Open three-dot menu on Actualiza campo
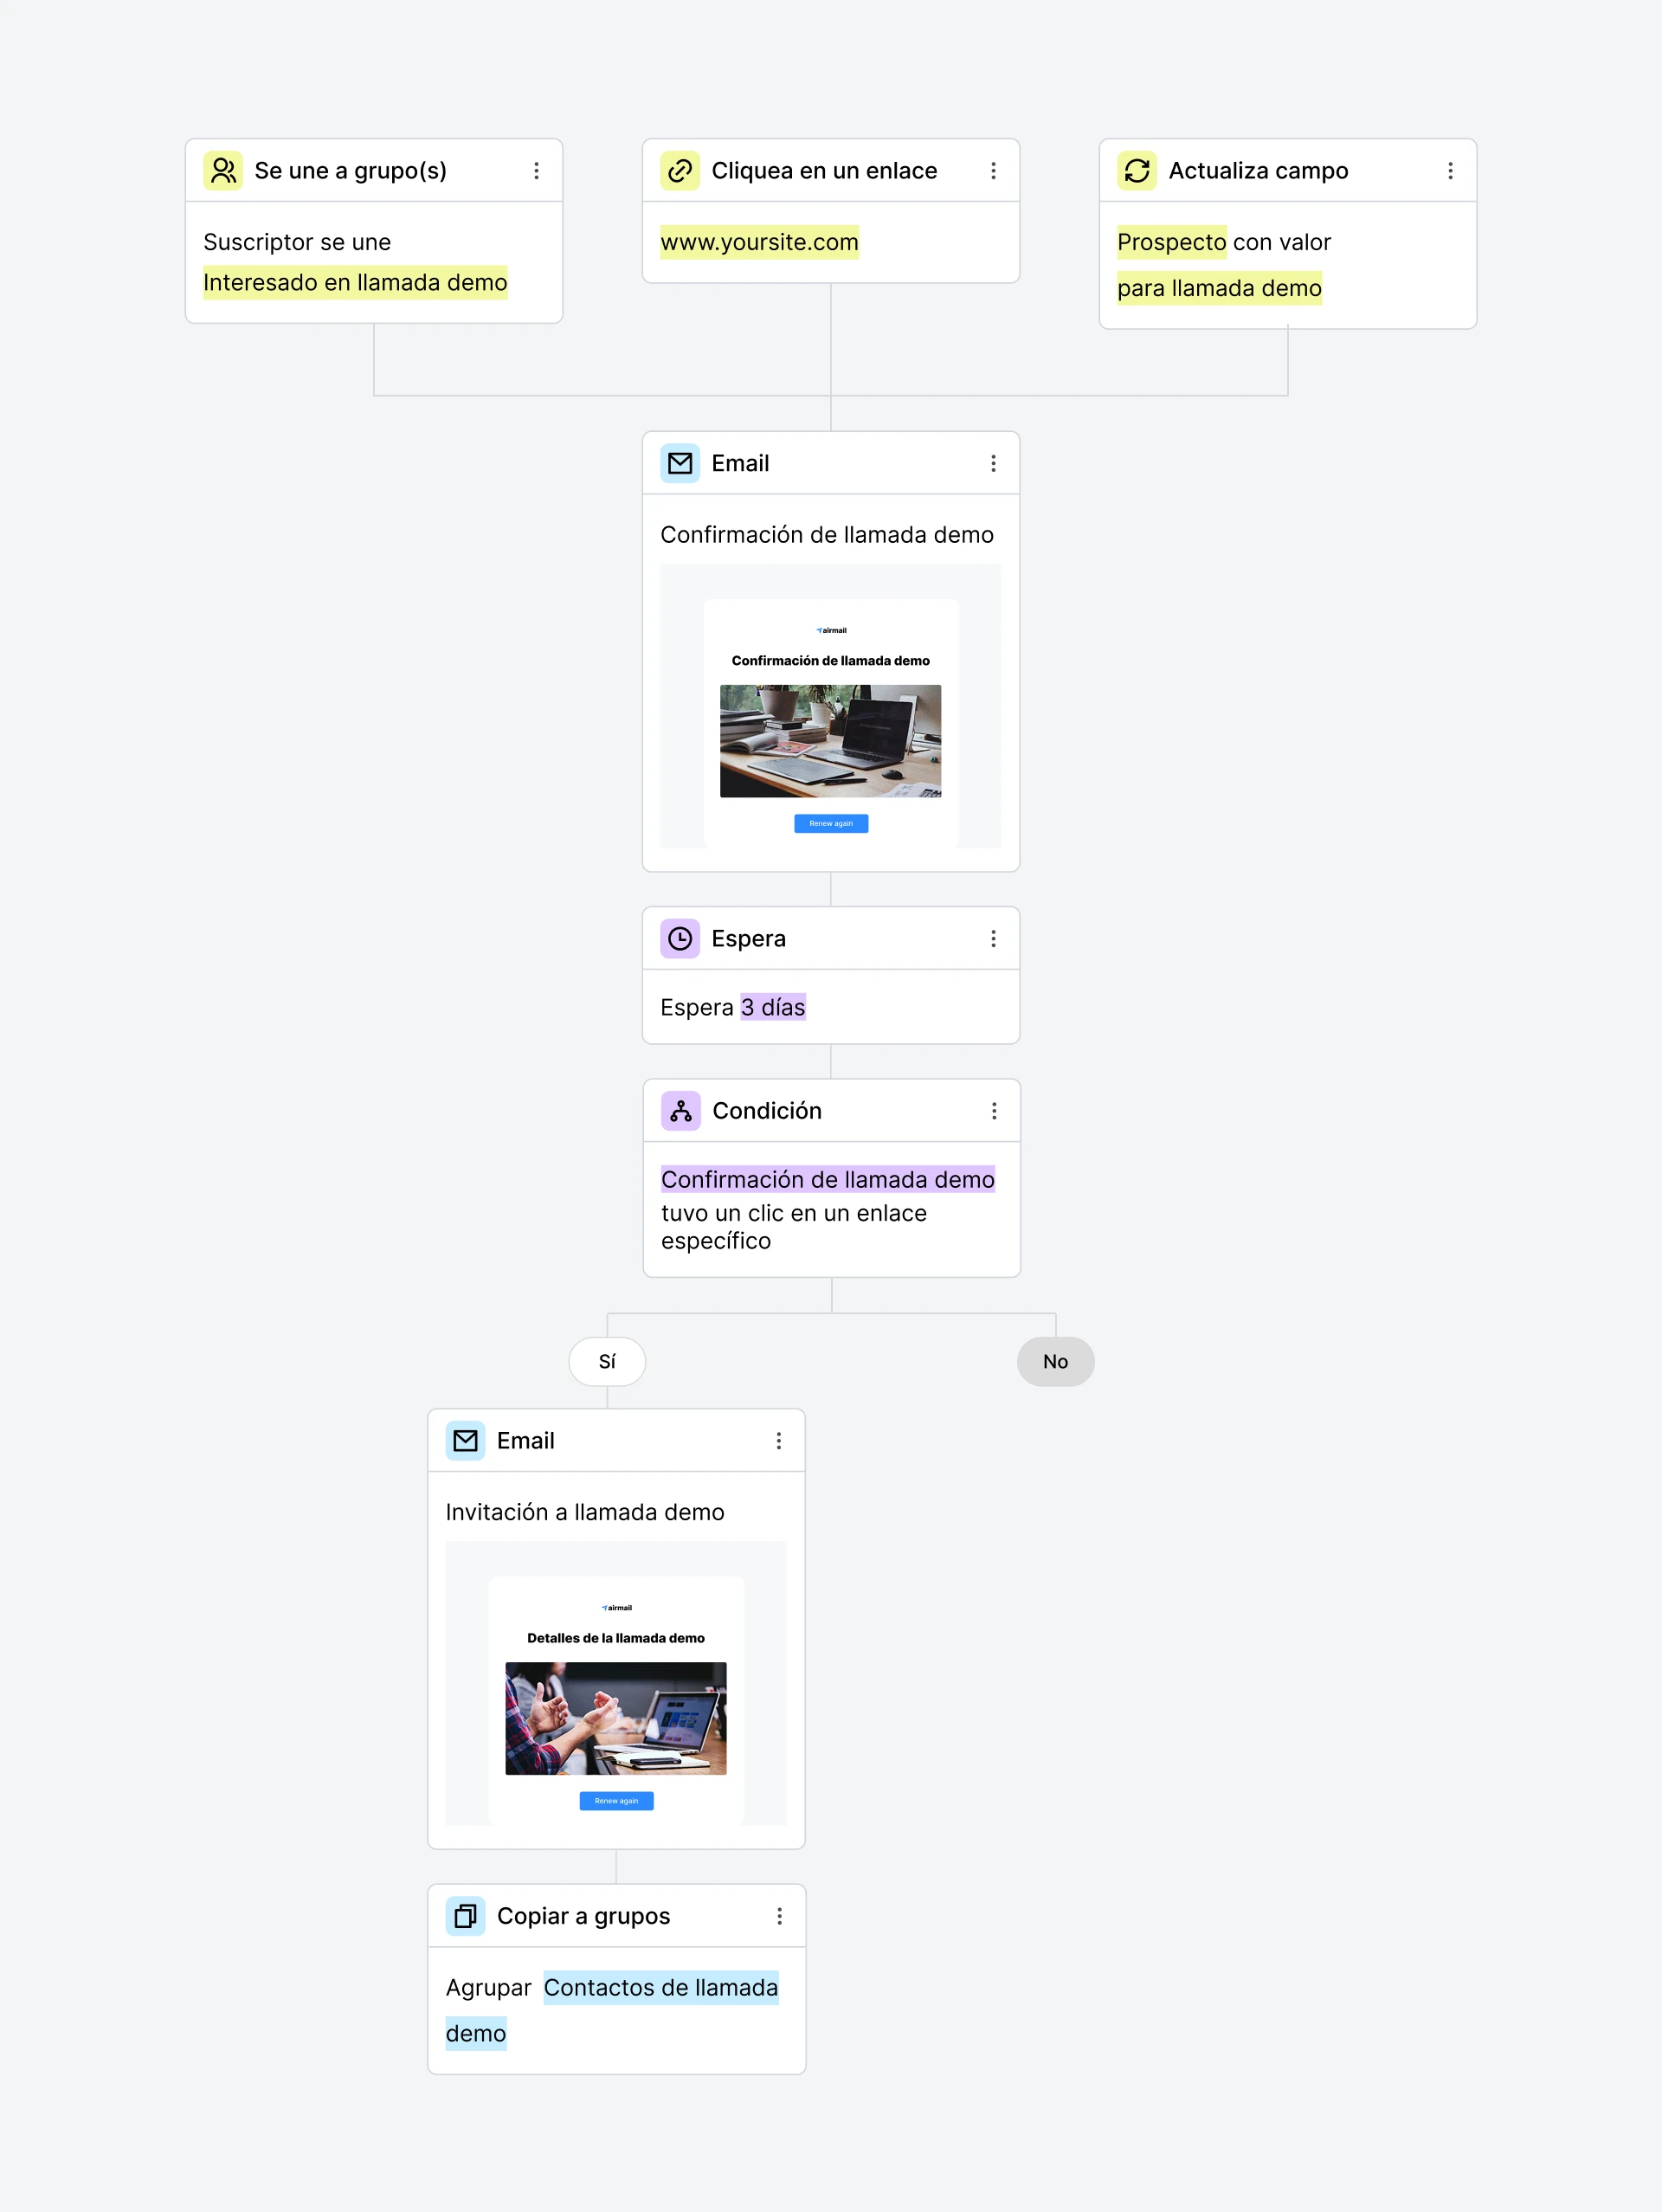Viewport: 1662px width, 2212px height. [1450, 171]
